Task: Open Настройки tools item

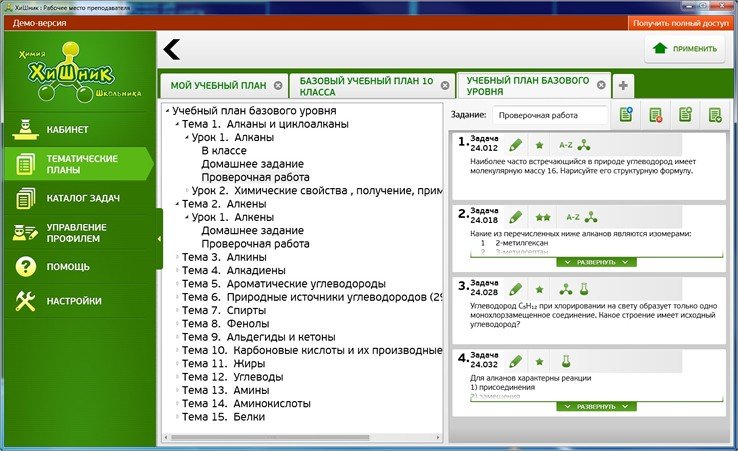Action: (79, 301)
